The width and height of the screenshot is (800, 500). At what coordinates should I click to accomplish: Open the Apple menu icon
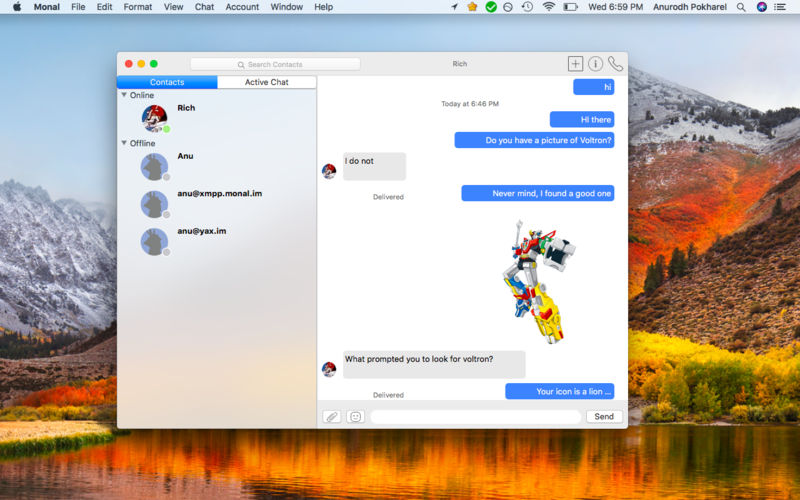[x=17, y=7]
